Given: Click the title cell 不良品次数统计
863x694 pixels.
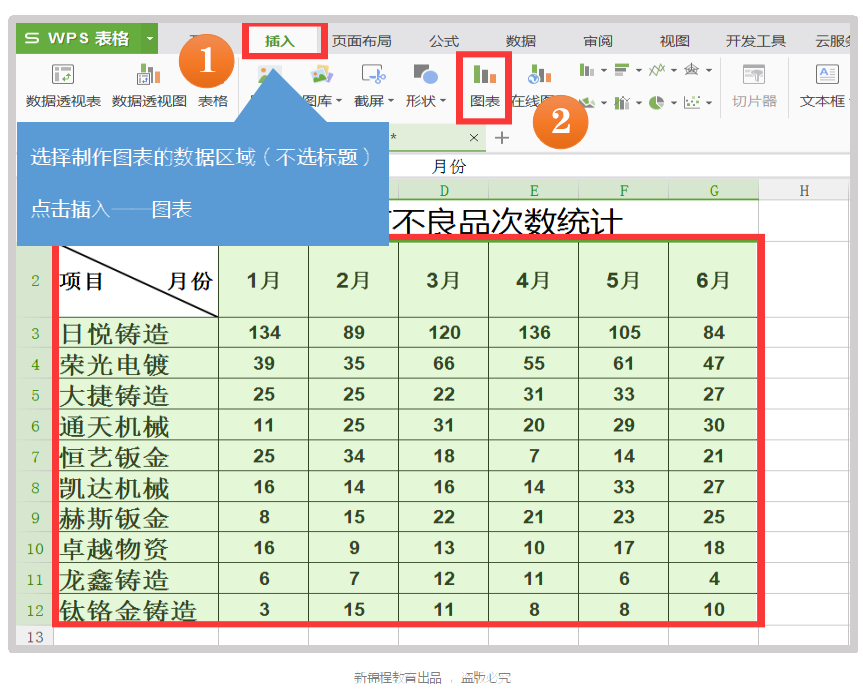Looking at the screenshot, I should [506, 221].
